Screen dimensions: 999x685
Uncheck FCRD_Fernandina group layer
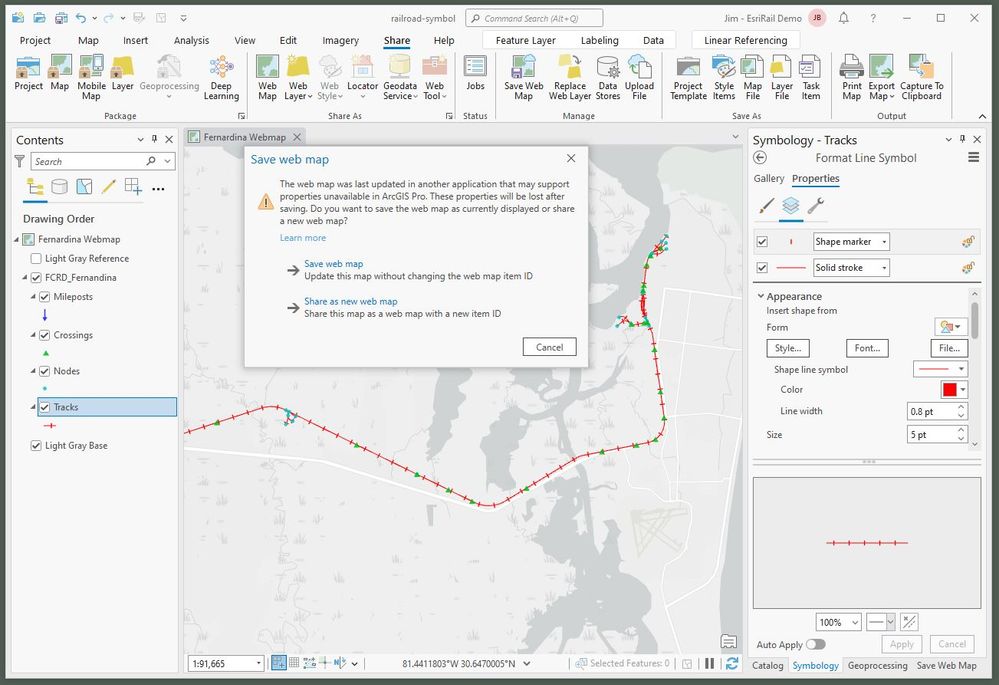(36, 277)
